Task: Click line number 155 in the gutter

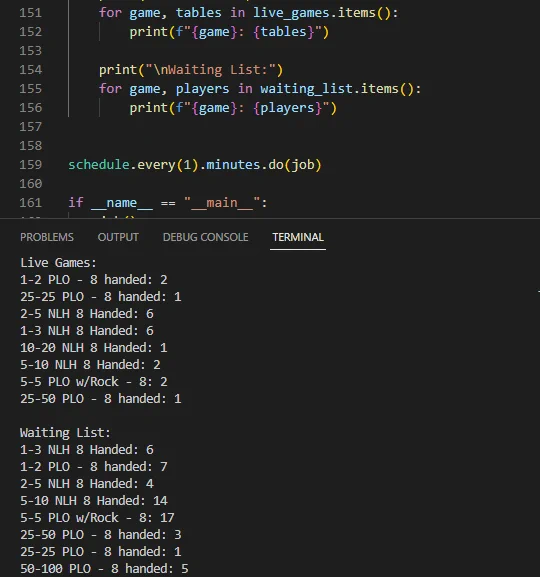Action: coord(31,89)
